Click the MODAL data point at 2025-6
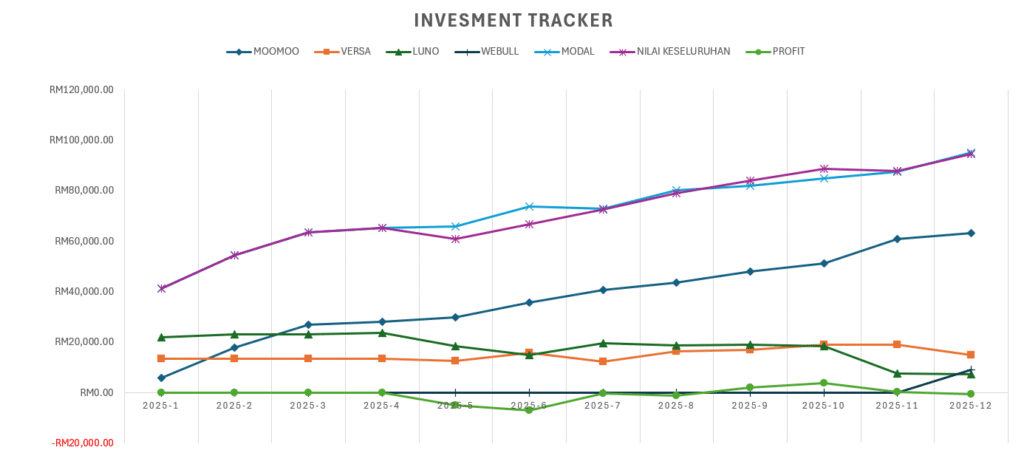 [528, 207]
